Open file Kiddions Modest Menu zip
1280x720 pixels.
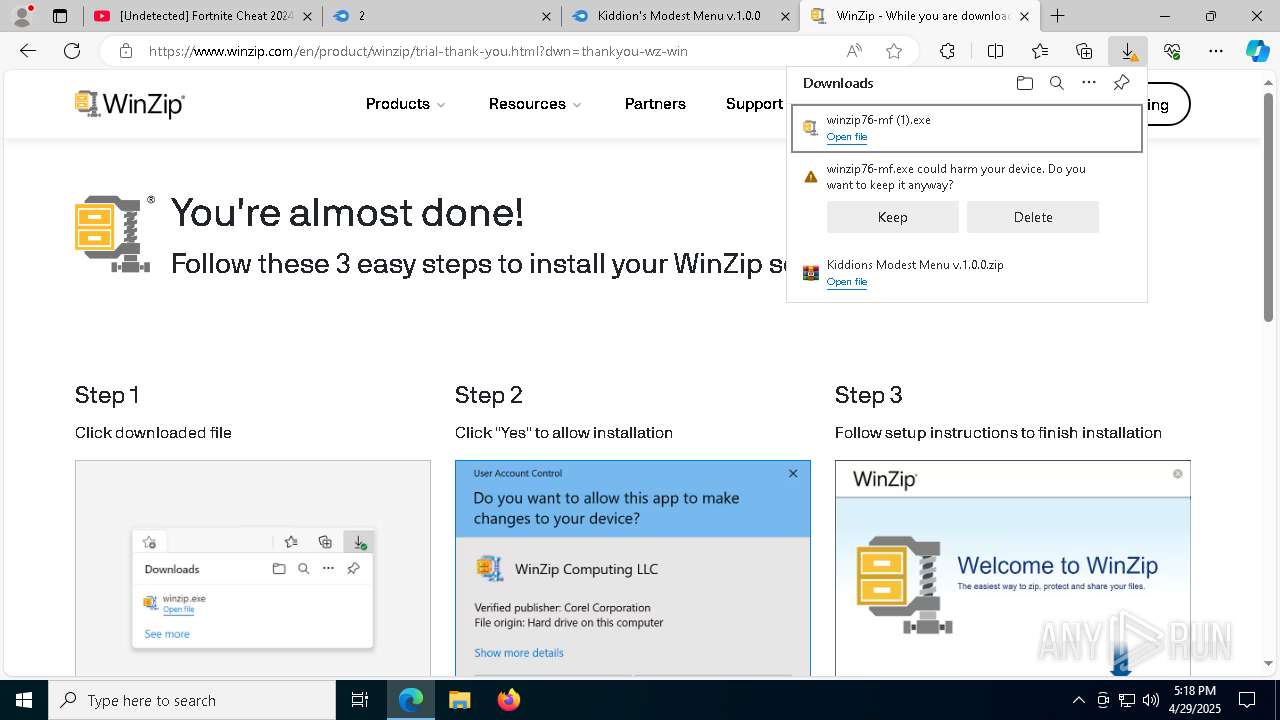[846, 282]
